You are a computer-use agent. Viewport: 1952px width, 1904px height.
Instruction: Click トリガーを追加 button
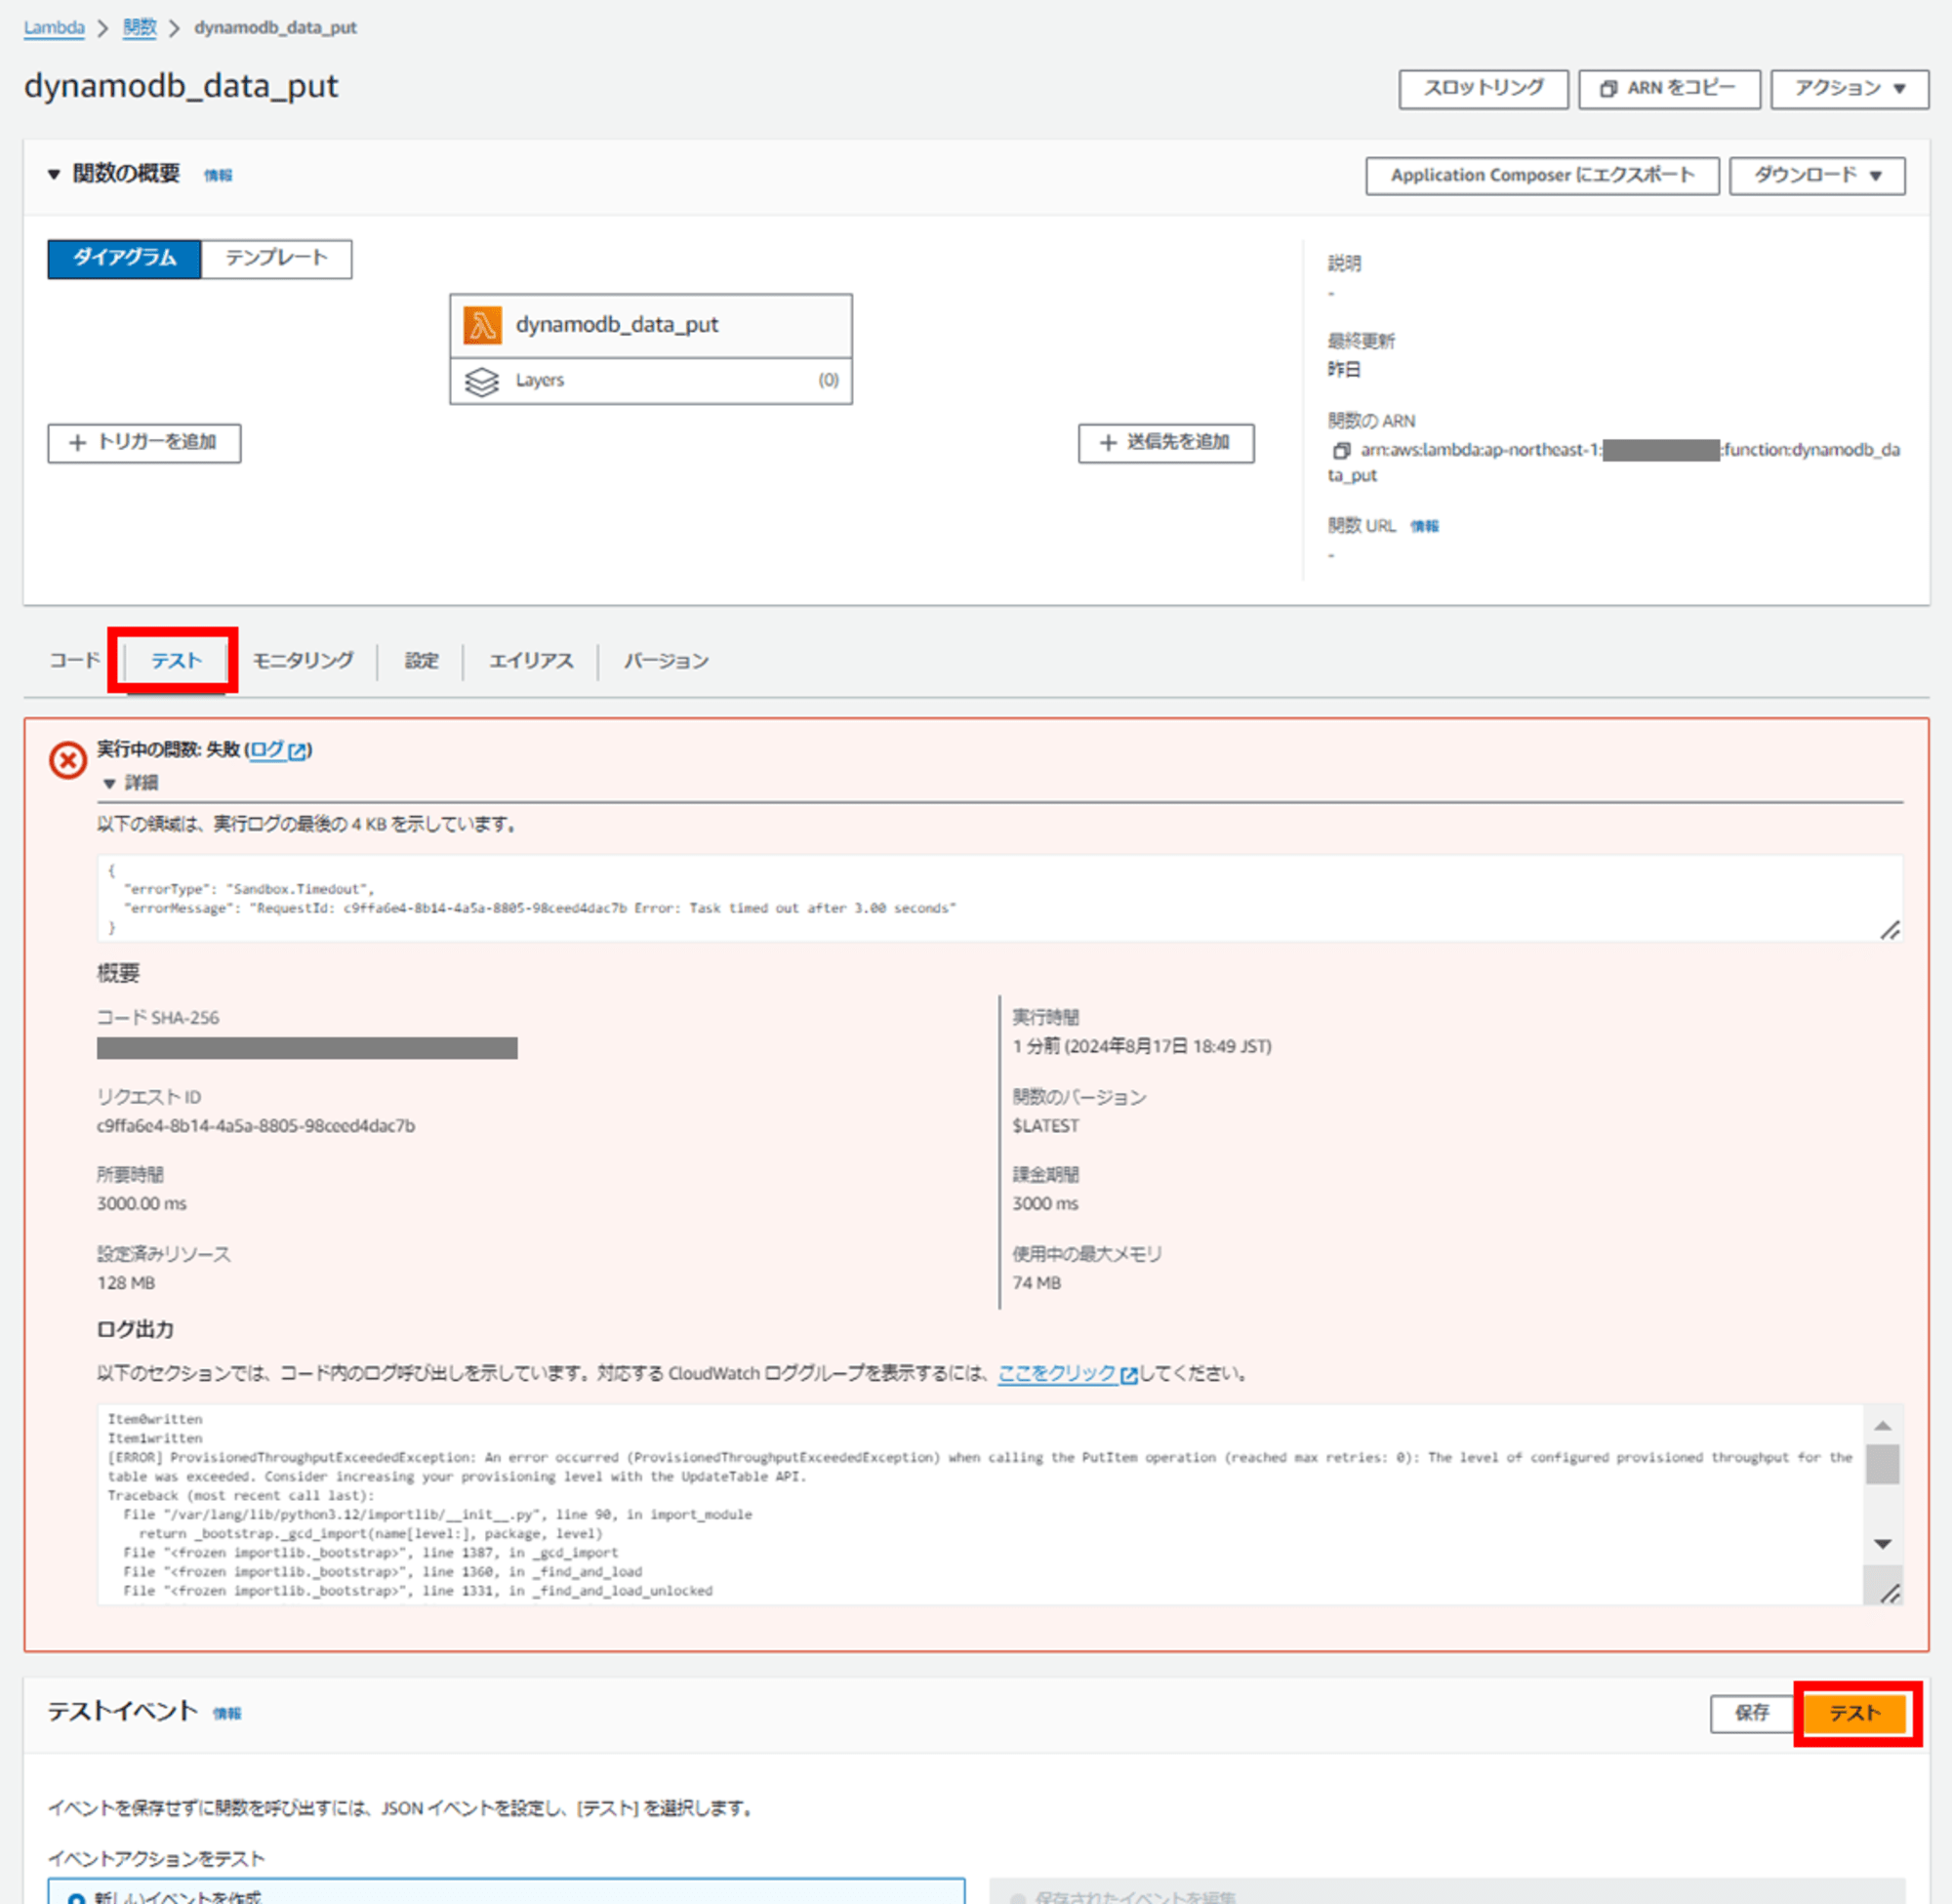pyautogui.click(x=144, y=442)
